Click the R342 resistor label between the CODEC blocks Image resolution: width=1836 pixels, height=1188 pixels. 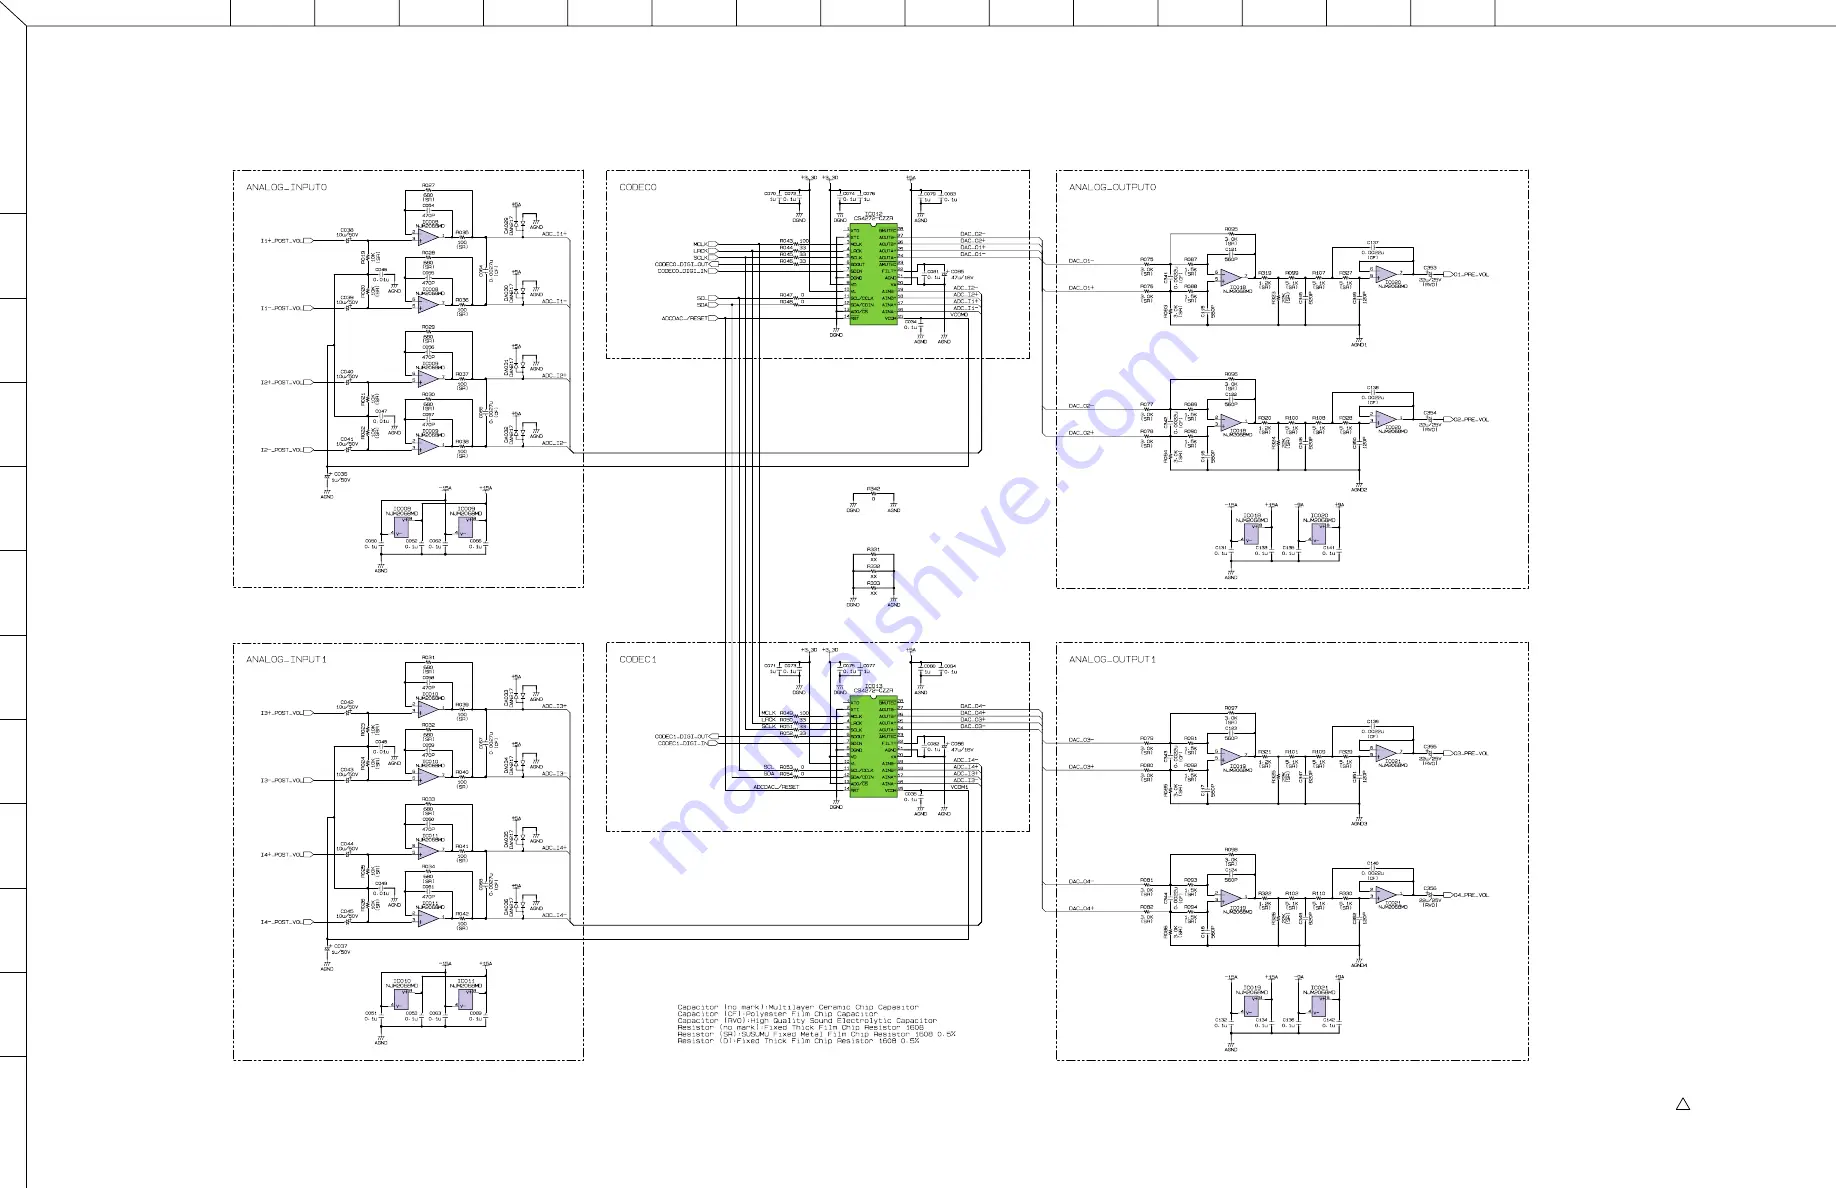873,489
